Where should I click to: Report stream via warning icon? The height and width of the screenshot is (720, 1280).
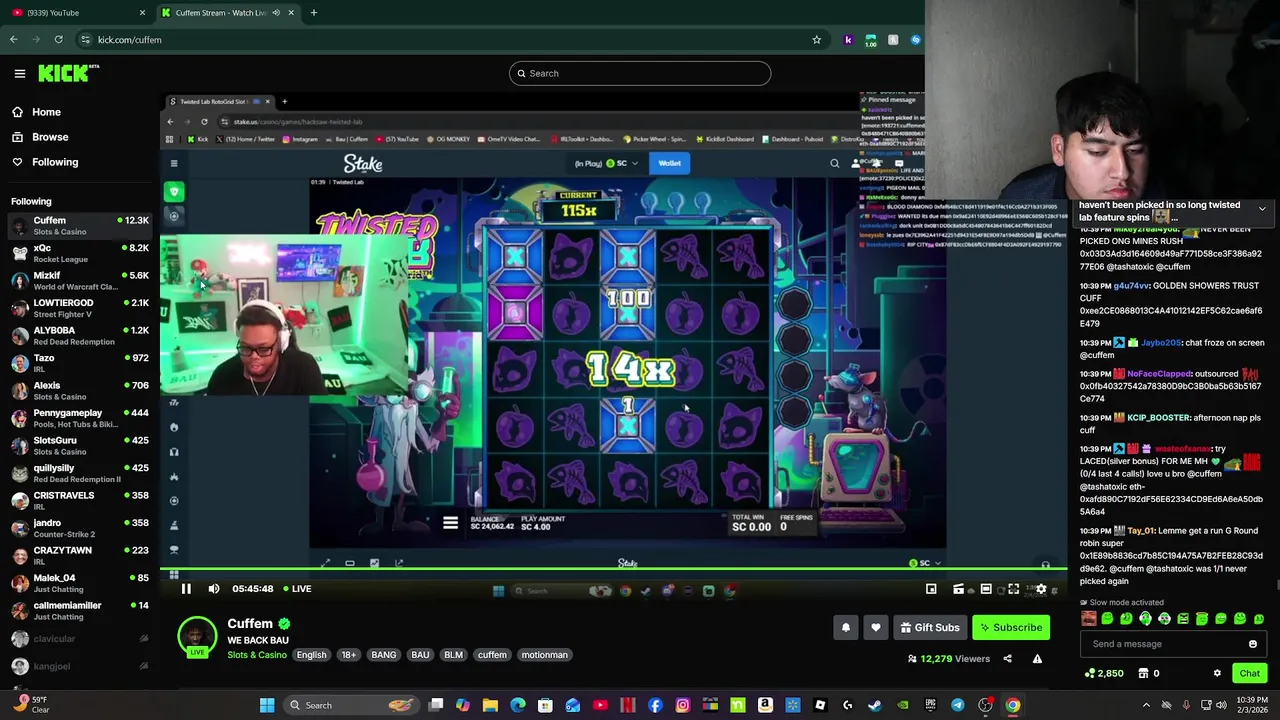tap(1037, 659)
